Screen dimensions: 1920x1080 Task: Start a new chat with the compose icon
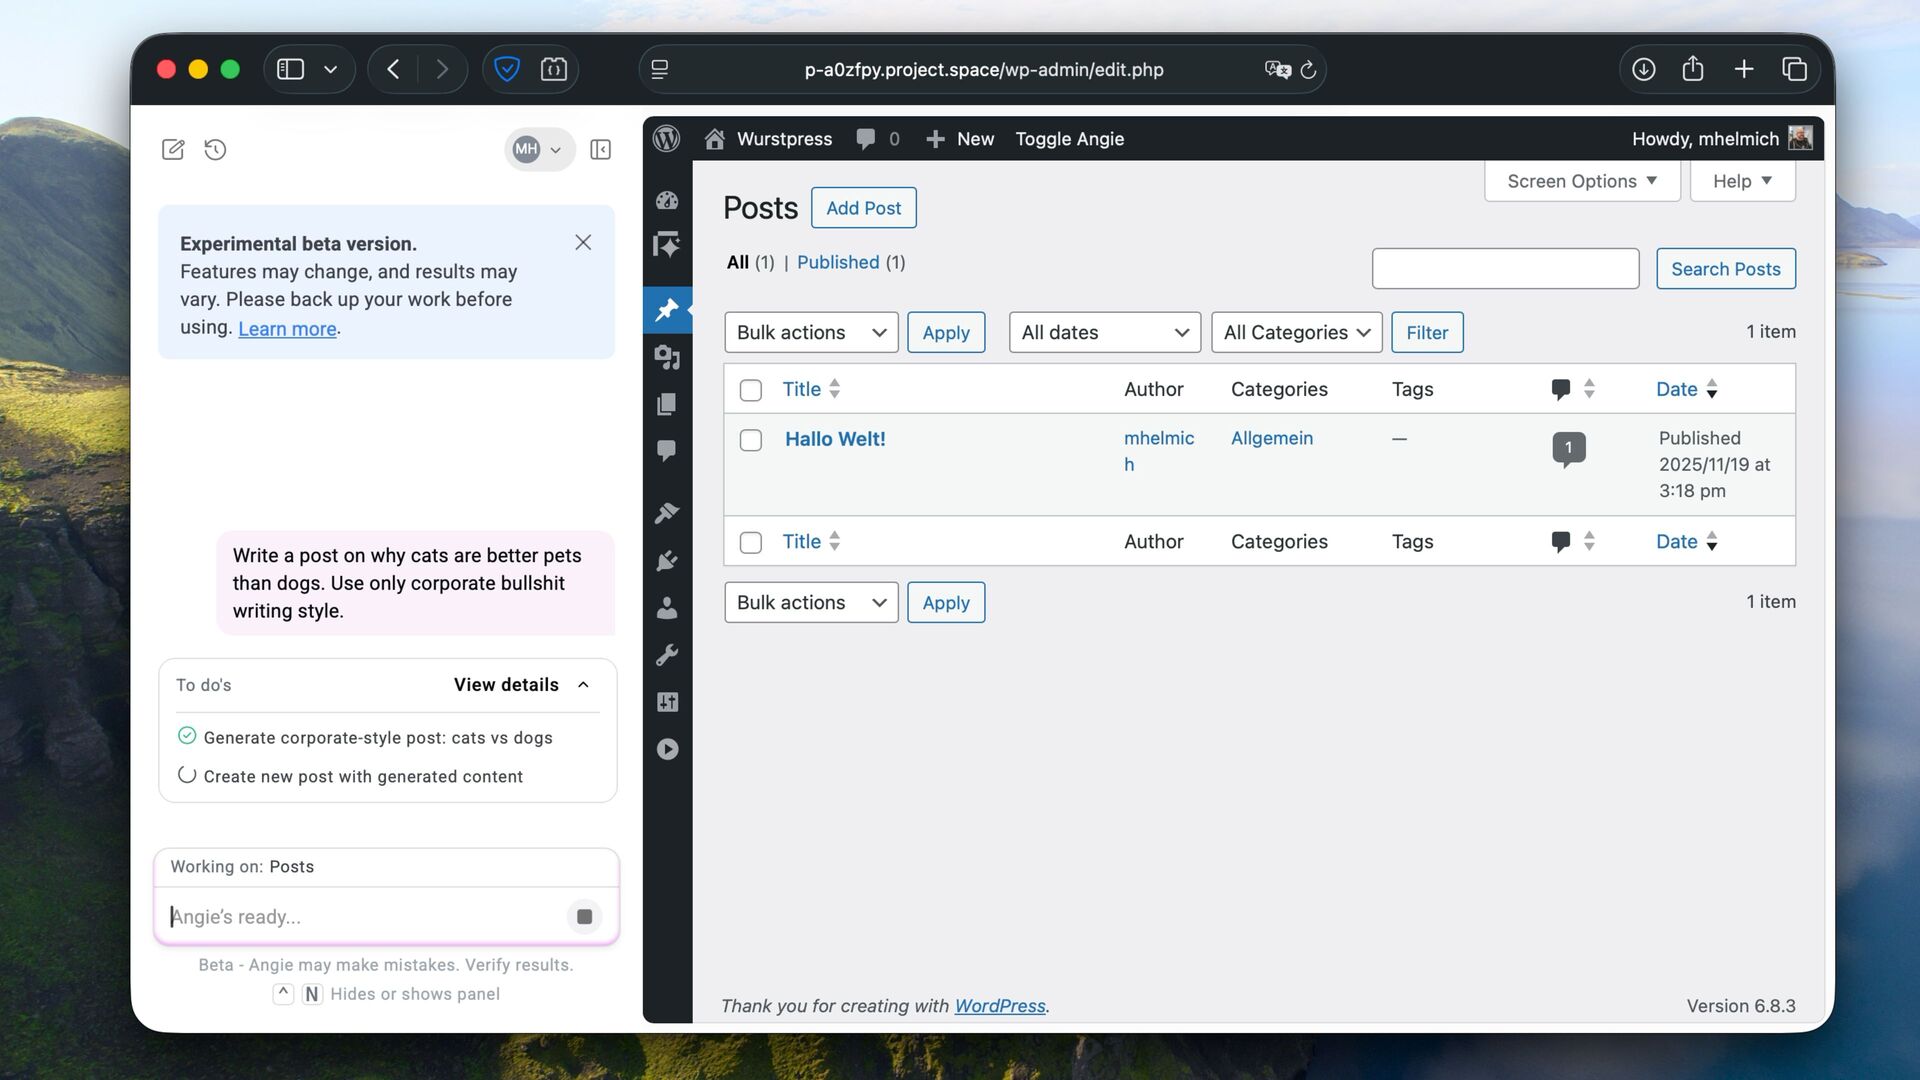pos(173,150)
